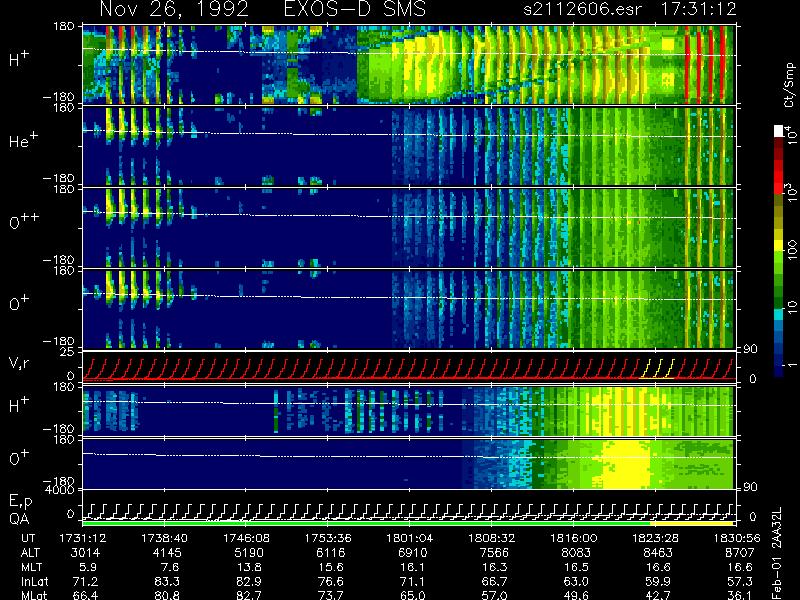
Task: Click the InLat value '63.0'
Action: point(576,581)
